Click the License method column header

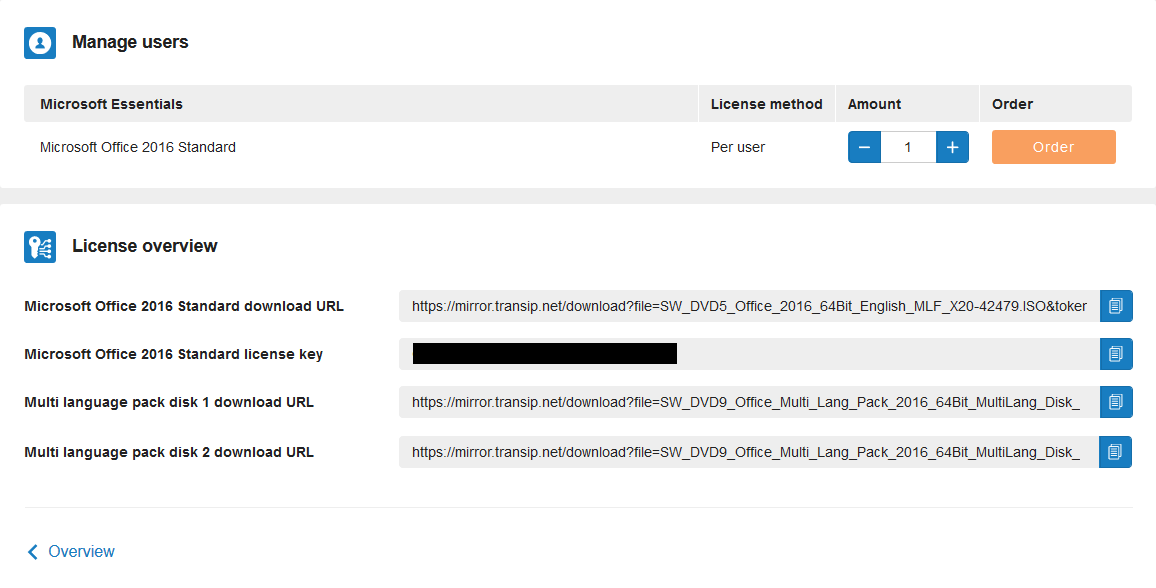click(x=766, y=105)
